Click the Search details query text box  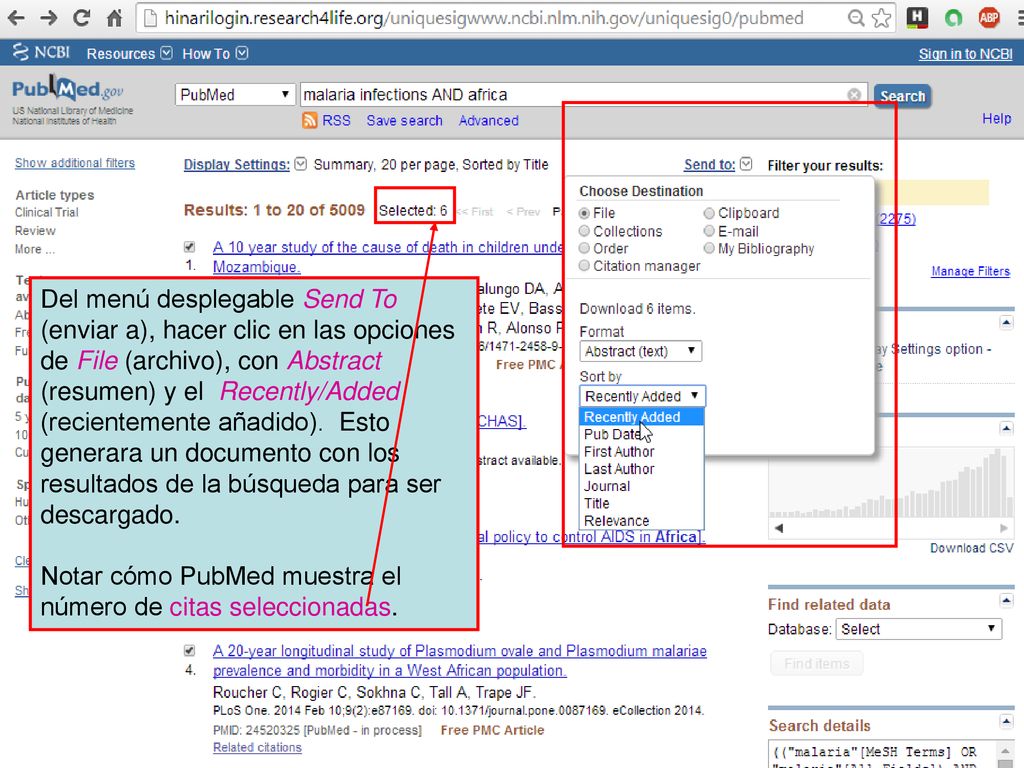[884, 754]
